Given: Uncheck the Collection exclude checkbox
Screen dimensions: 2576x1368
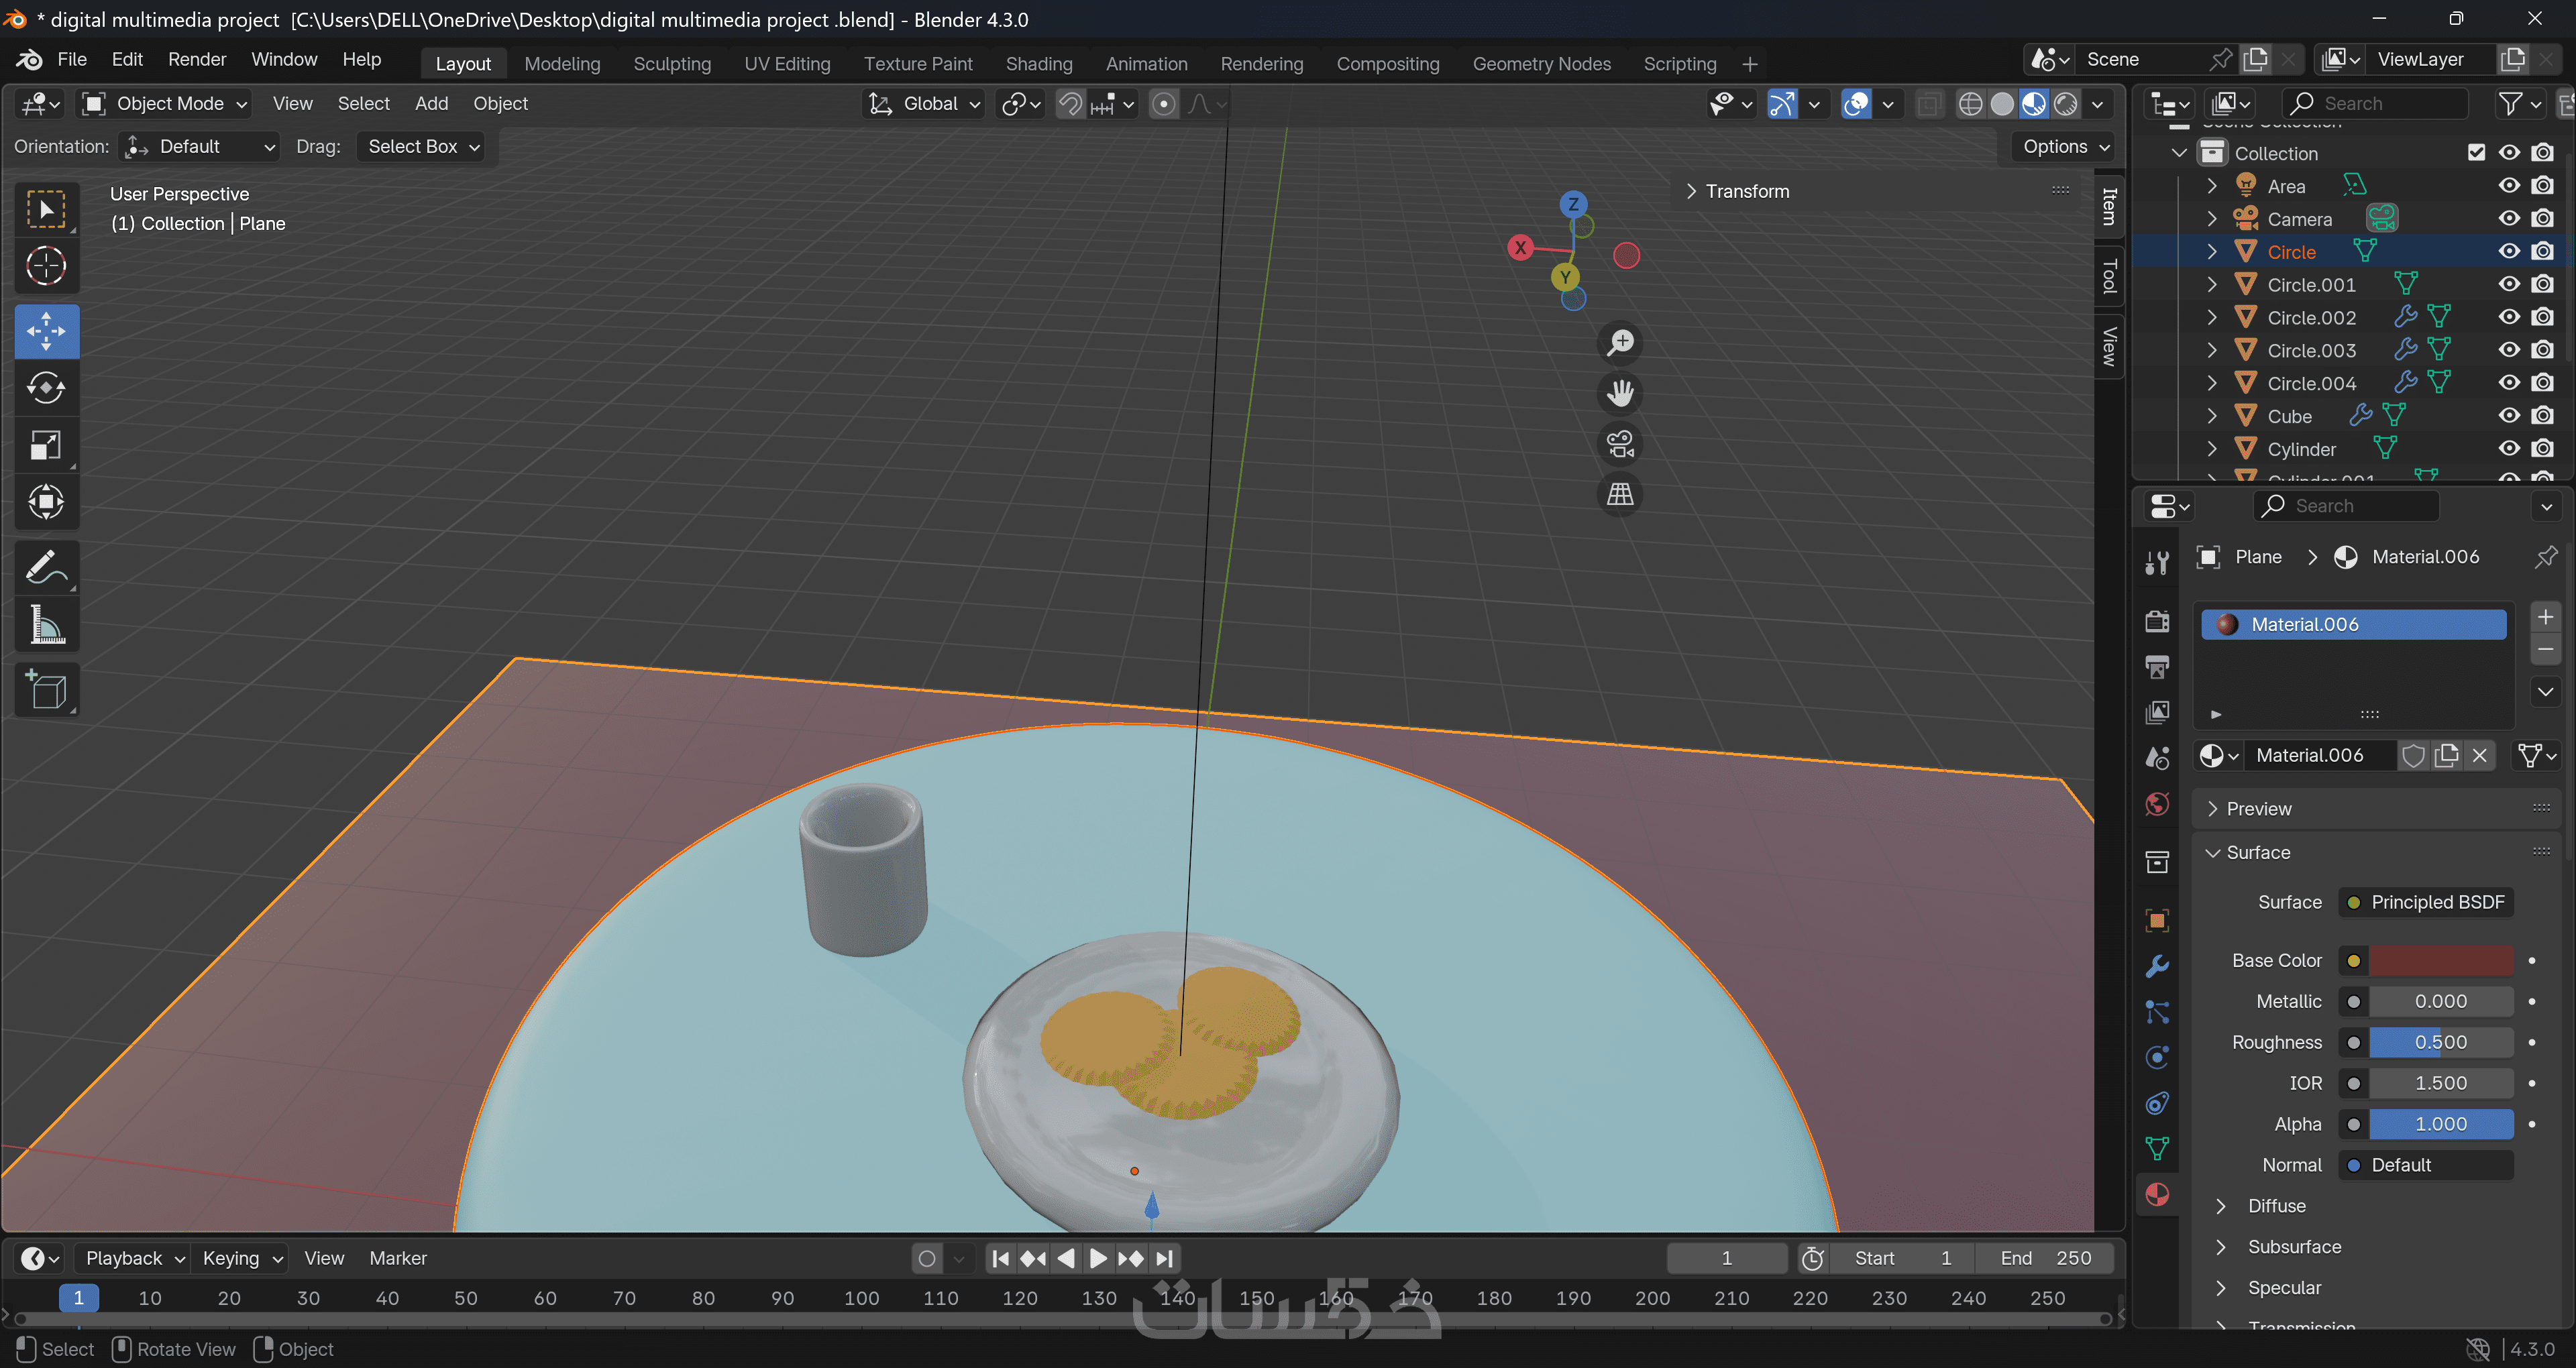Looking at the screenshot, I should click(2476, 153).
